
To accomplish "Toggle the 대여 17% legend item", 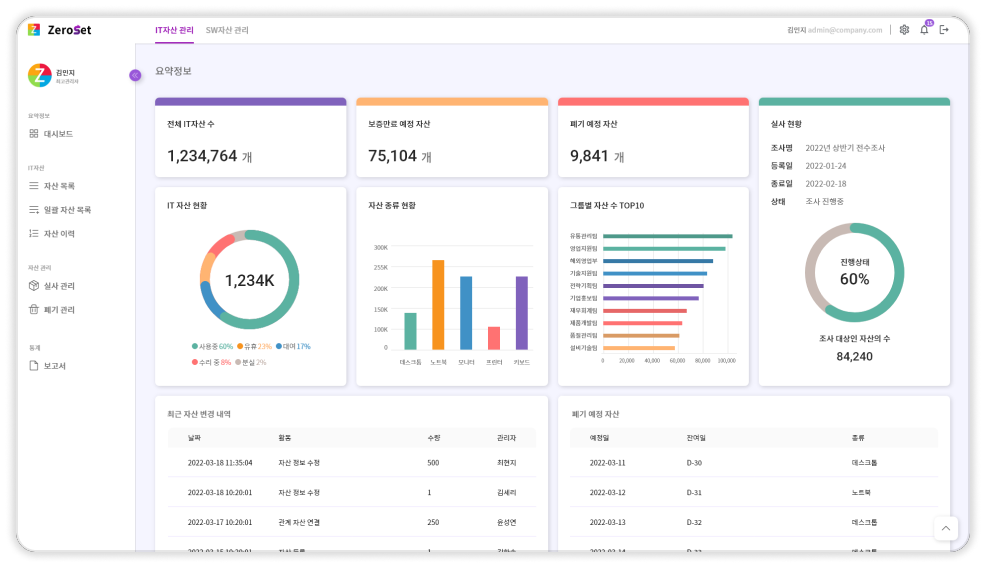I will pyautogui.click(x=293, y=347).
